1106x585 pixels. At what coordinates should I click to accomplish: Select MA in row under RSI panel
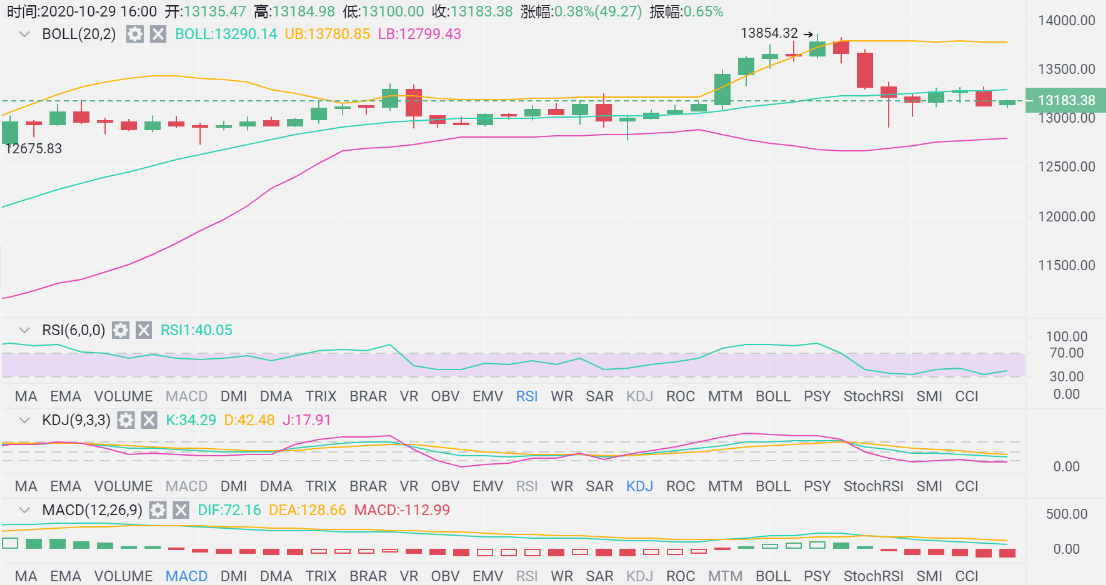tap(26, 397)
